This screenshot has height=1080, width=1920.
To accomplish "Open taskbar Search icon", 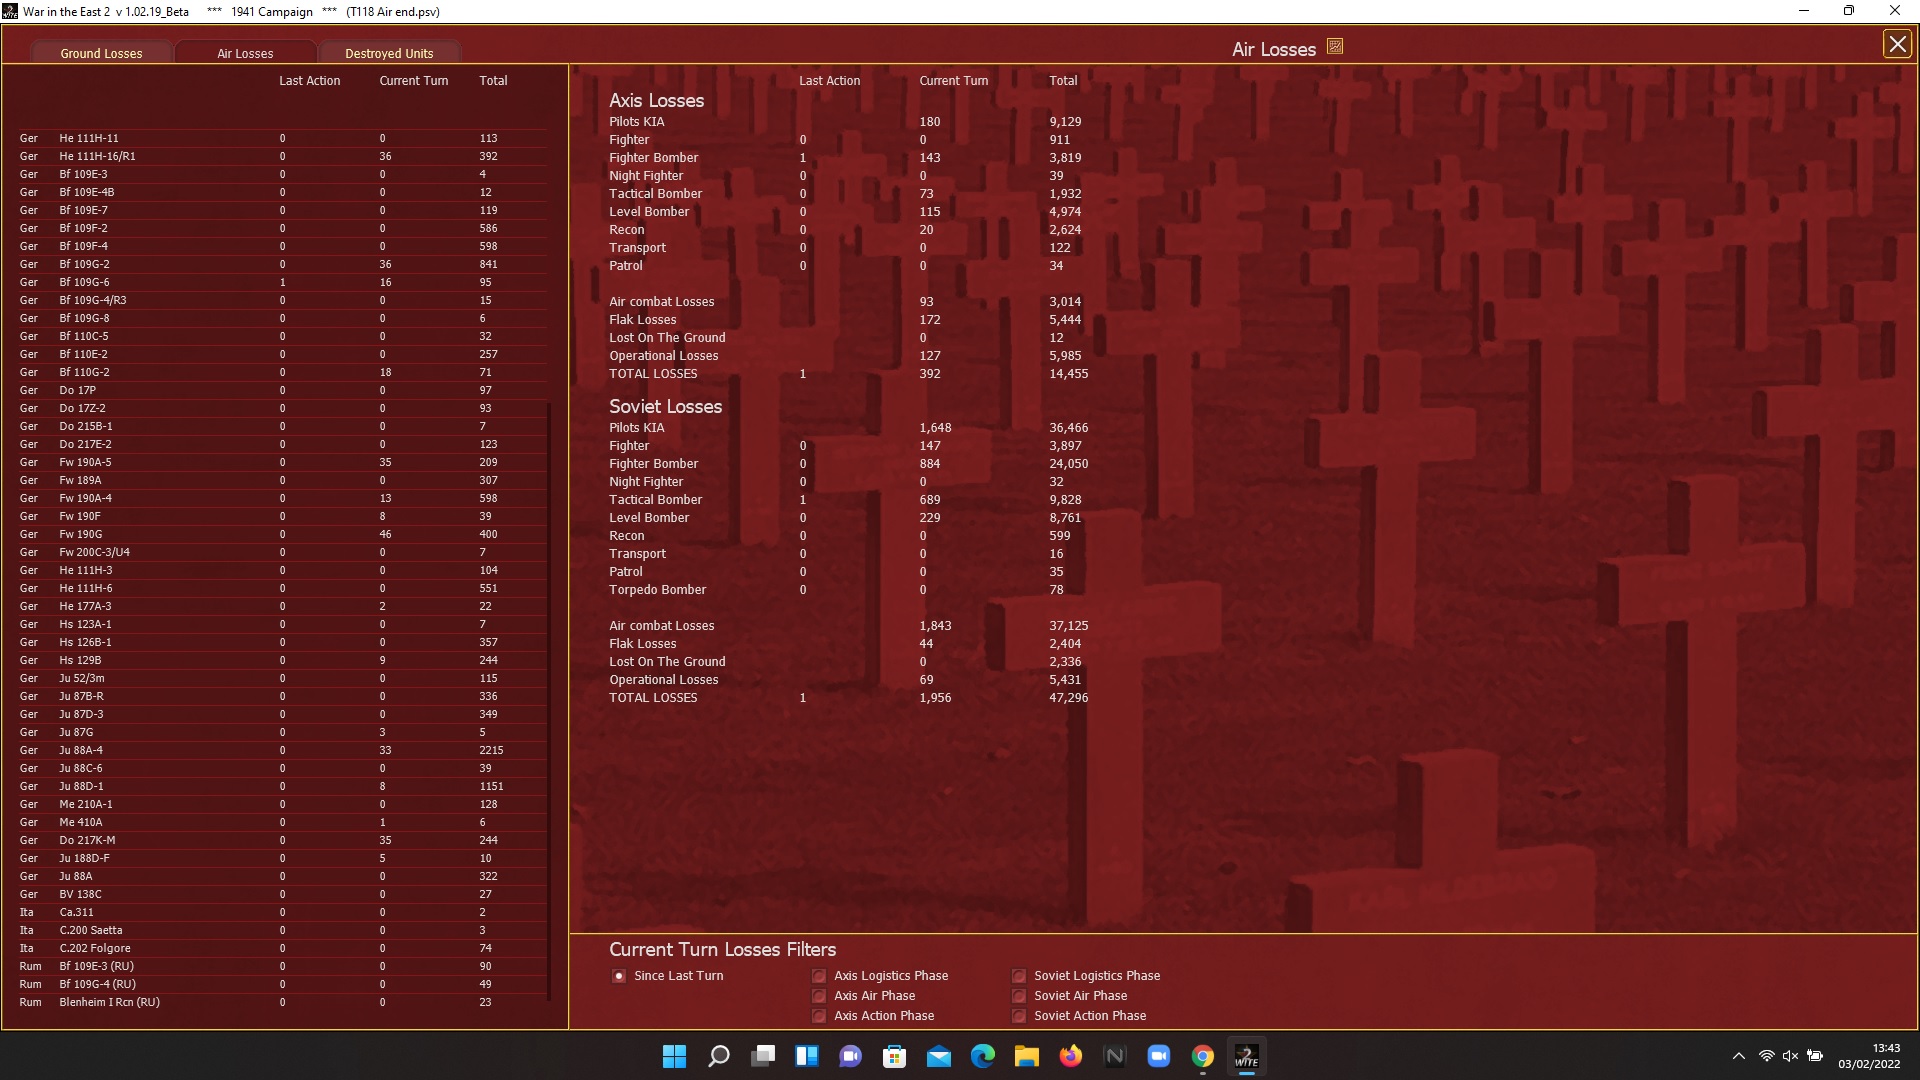I will click(718, 1056).
